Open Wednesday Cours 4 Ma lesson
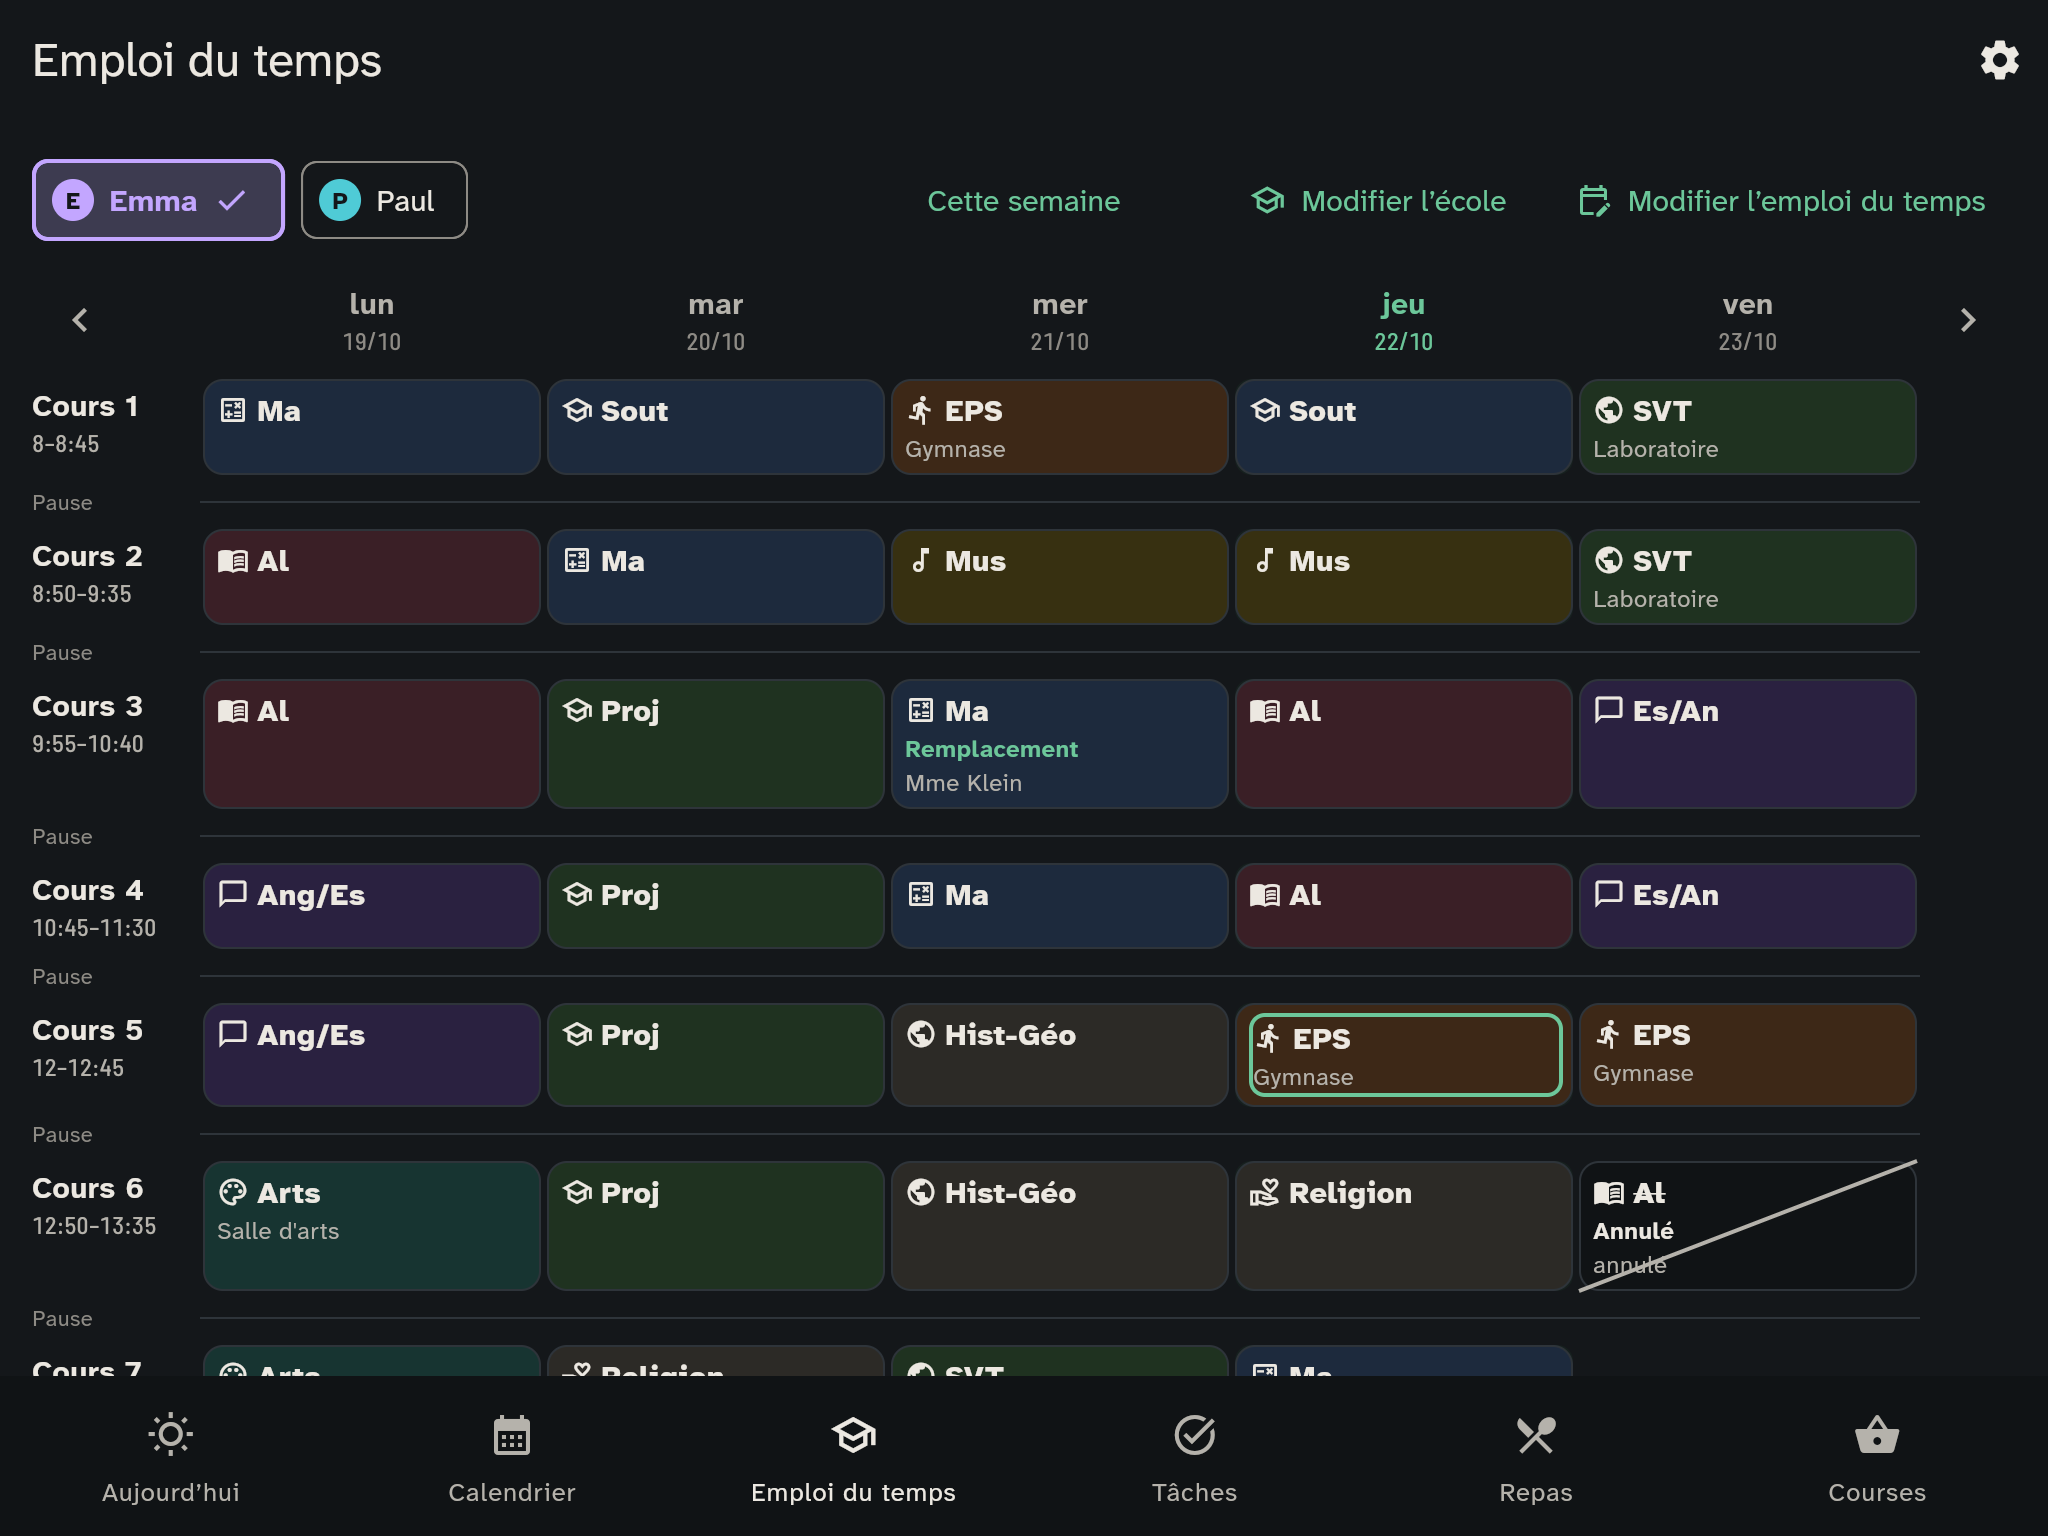This screenshot has width=2048, height=1536. tap(1060, 906)
